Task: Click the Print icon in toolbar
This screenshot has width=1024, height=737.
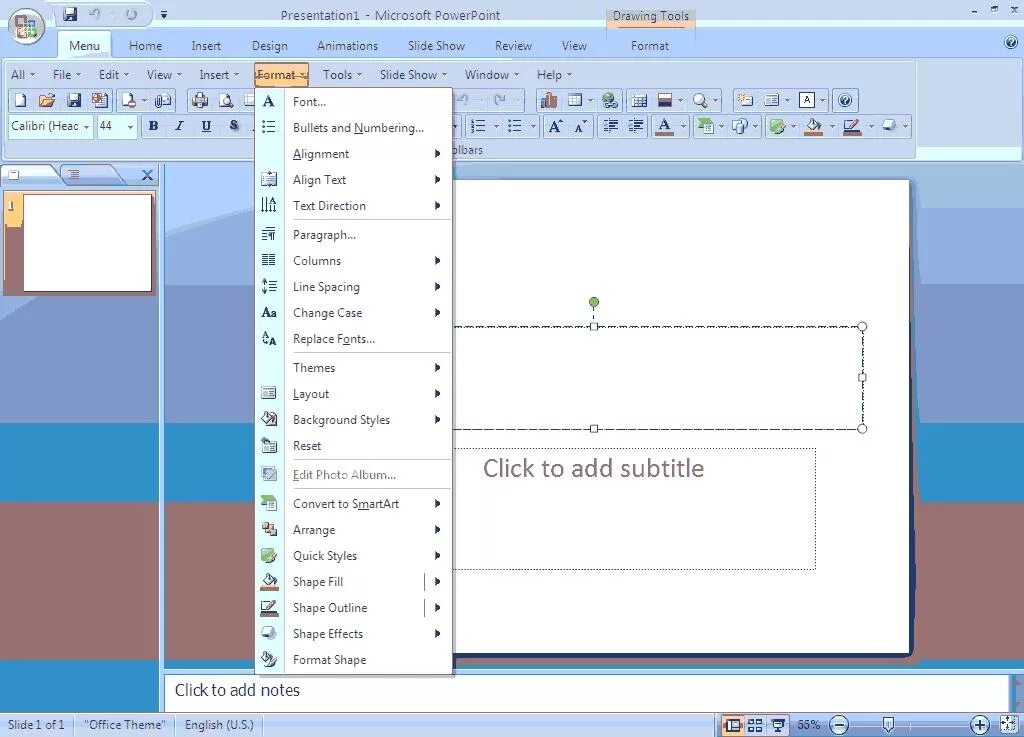Action: 200,101
